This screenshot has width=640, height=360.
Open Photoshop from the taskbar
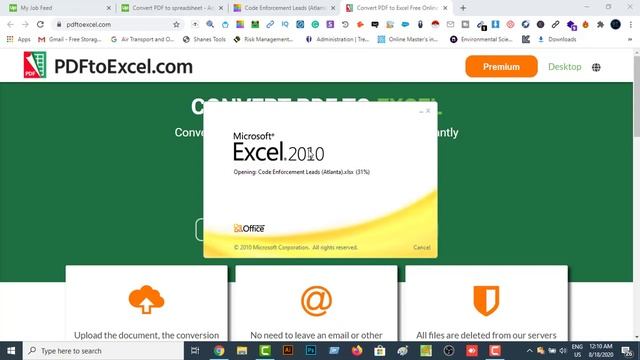(311, 351)
